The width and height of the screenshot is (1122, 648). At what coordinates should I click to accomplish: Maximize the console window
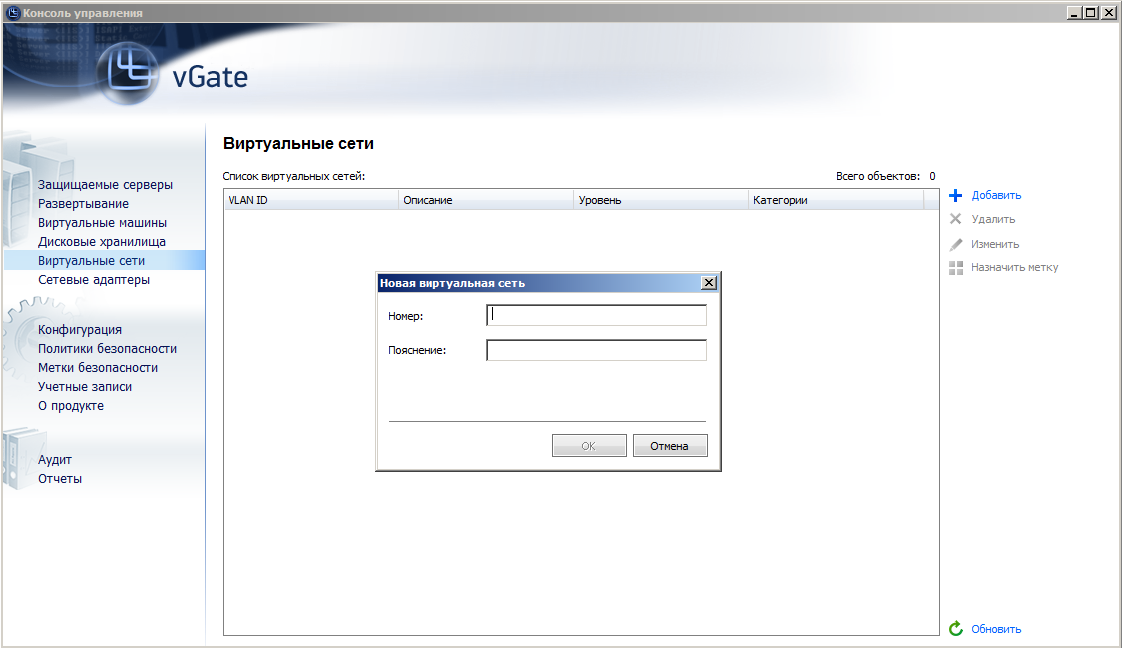[1090, 13]
